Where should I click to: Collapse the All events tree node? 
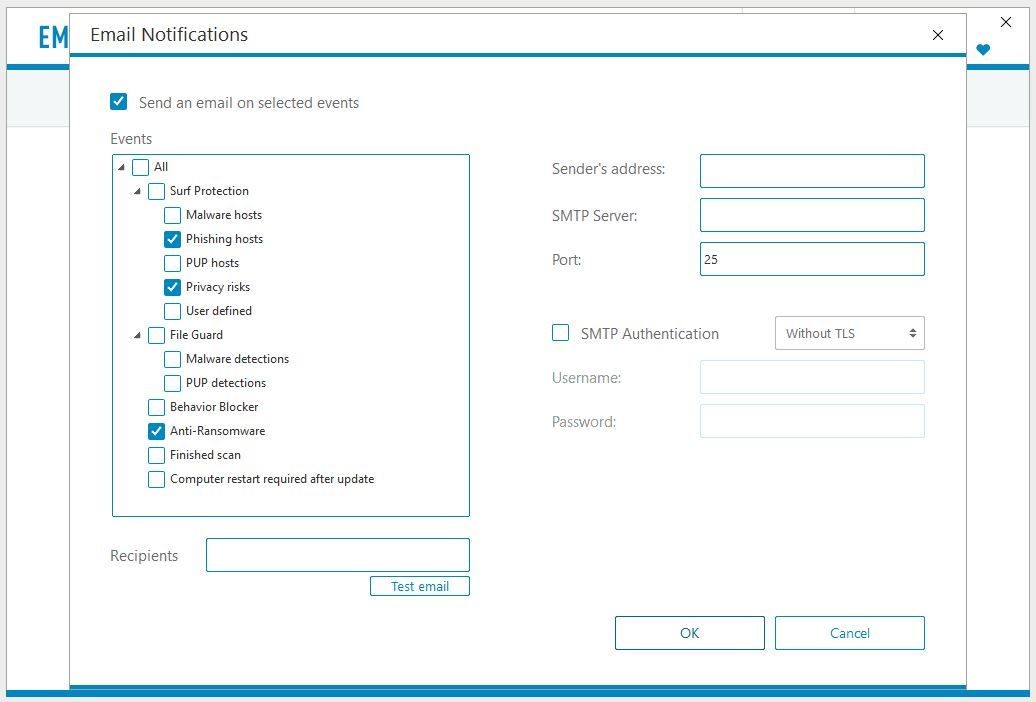(x=121, y=167)
